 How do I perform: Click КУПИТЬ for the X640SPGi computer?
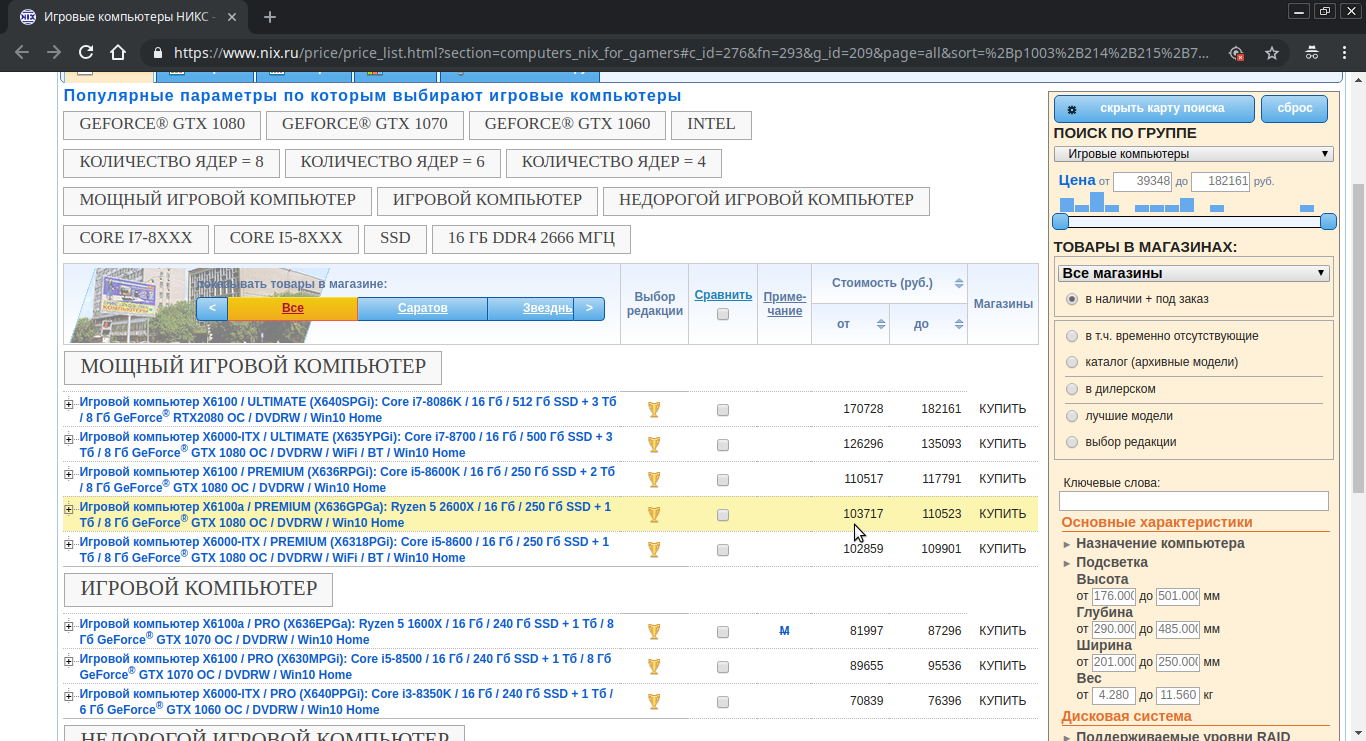pyautogui.click(x=1002, y=409)
